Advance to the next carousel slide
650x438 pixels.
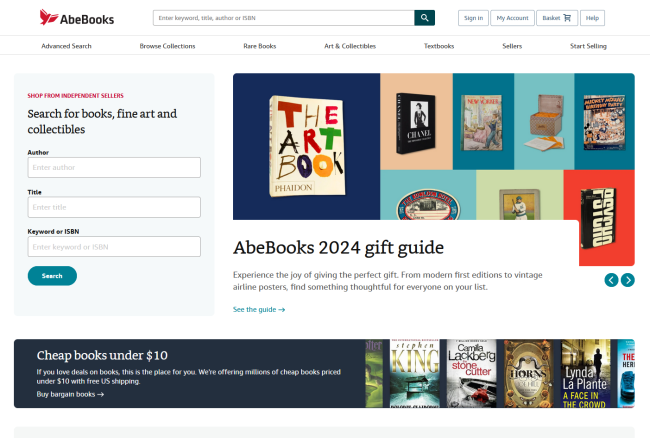[628, 280]
